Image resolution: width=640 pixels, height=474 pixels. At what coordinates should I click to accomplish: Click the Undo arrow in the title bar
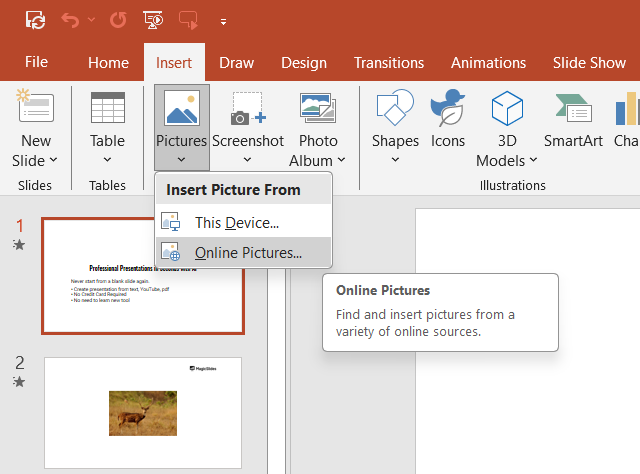69,19
